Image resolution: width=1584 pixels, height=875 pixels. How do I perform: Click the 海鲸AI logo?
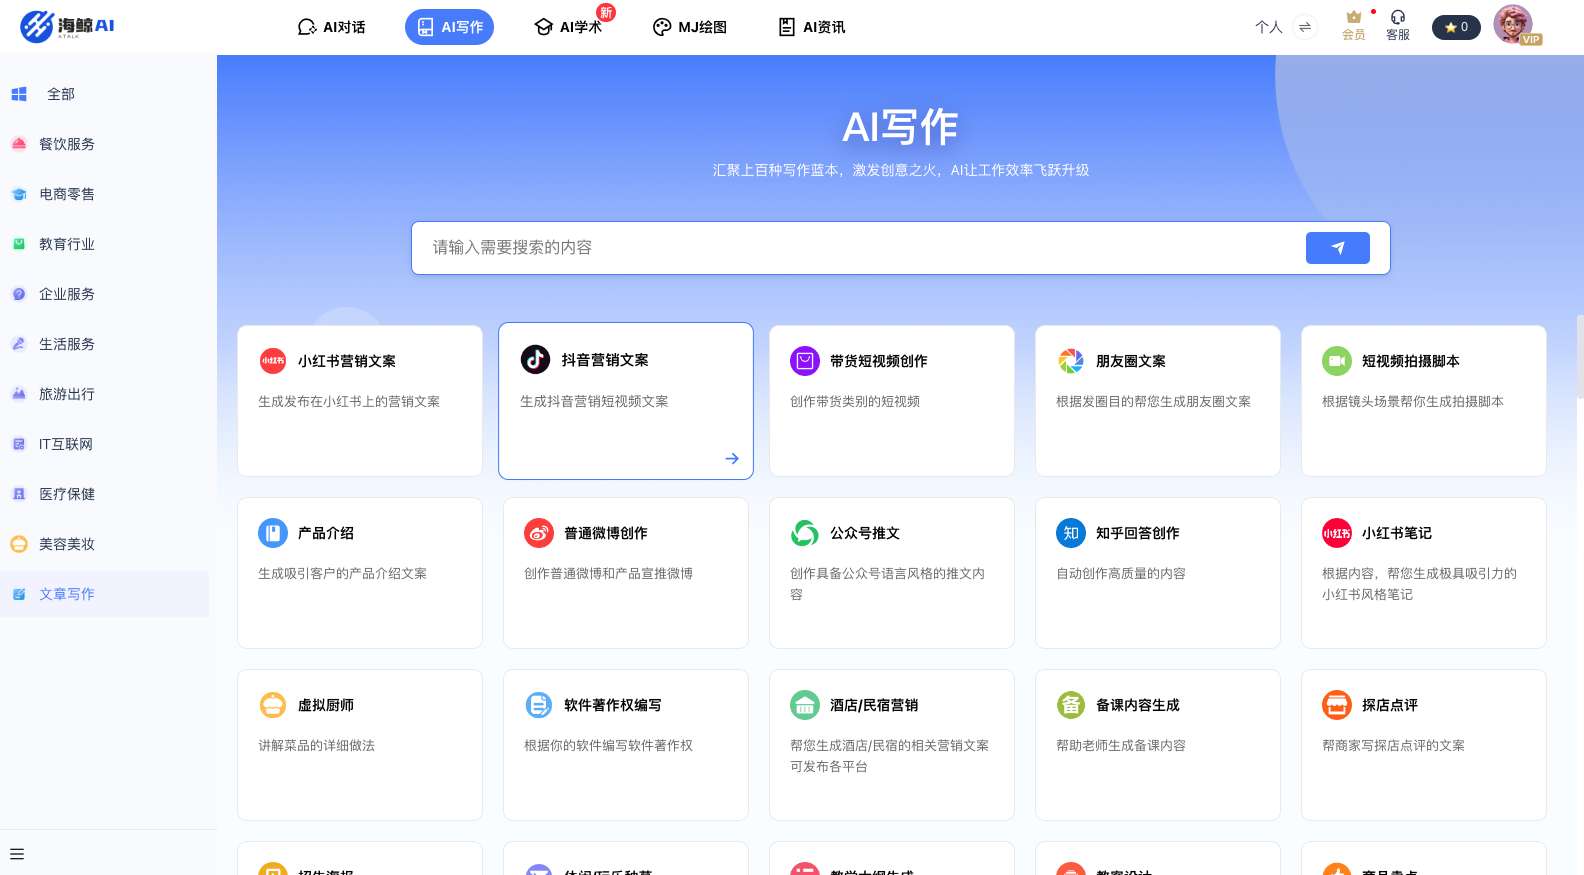67,26
